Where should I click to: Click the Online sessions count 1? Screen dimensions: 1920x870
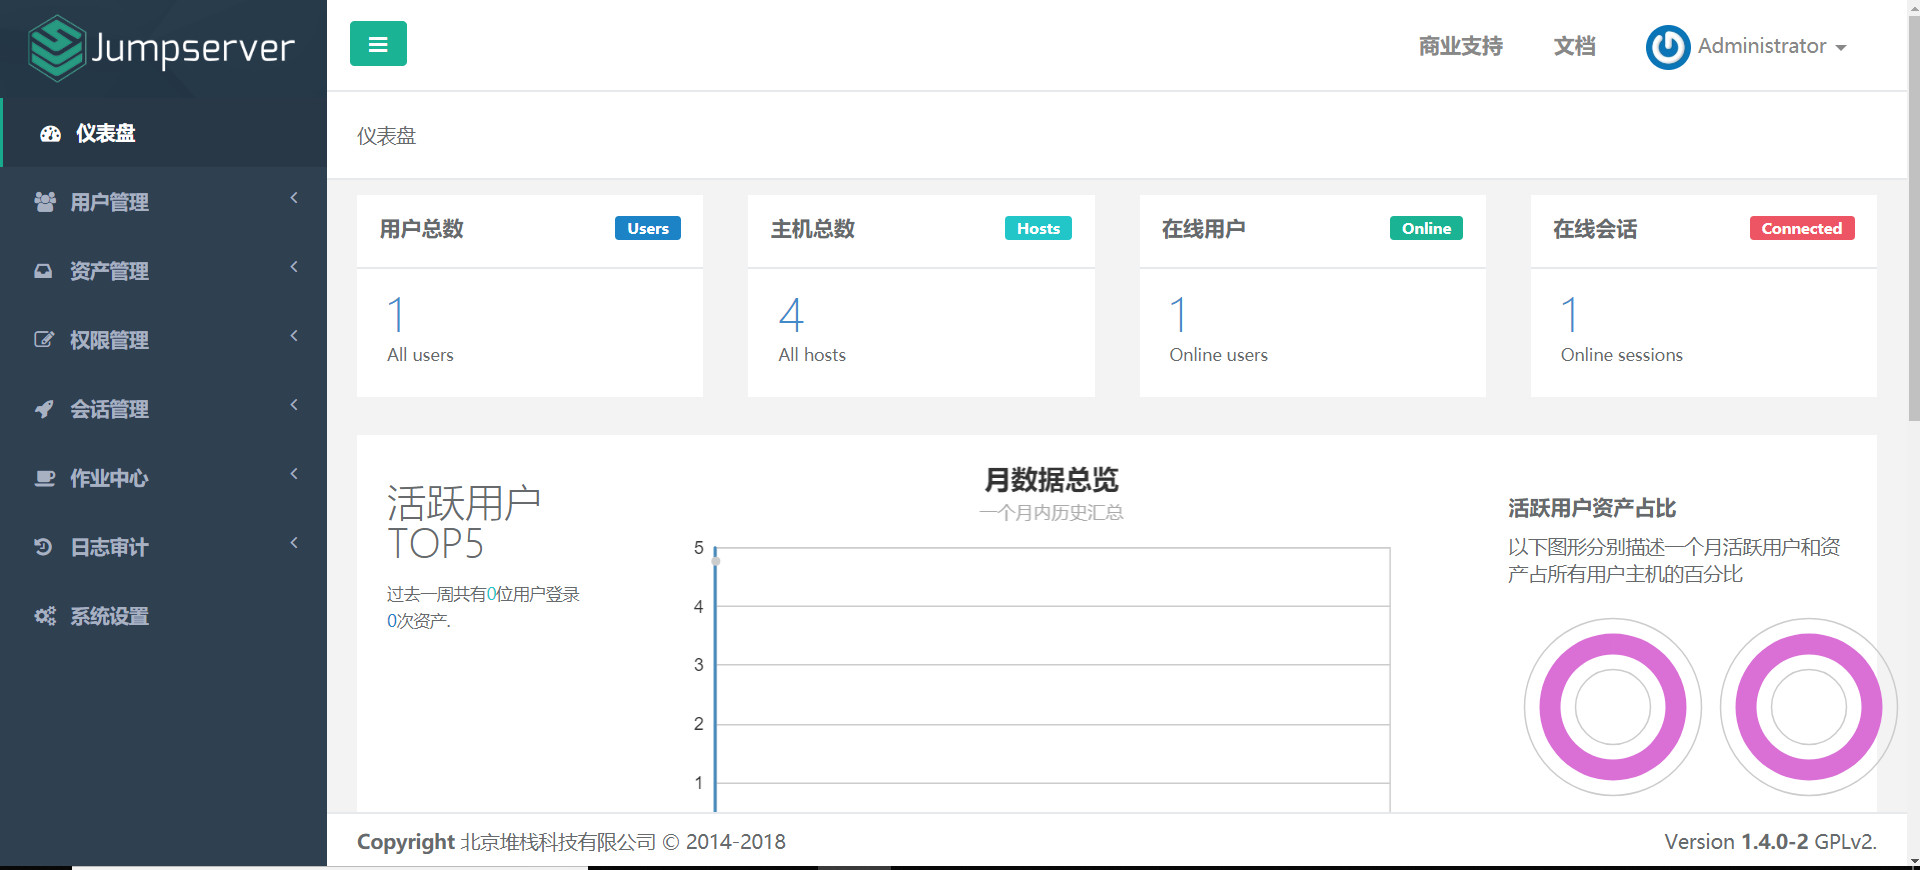1570,315
